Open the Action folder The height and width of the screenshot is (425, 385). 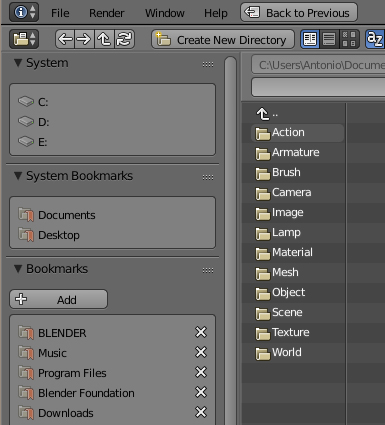[297, 133]
